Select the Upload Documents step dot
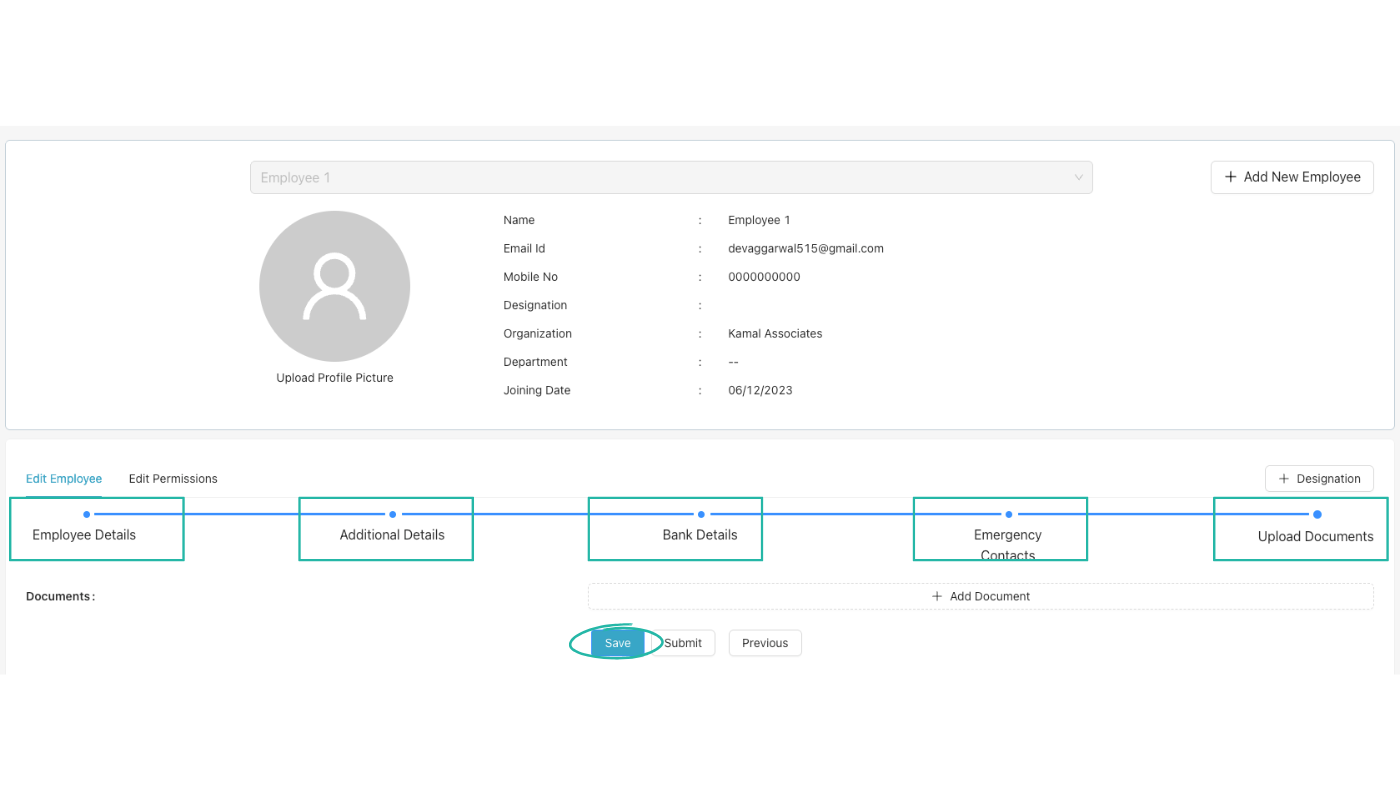 [x=1317, y=512]
